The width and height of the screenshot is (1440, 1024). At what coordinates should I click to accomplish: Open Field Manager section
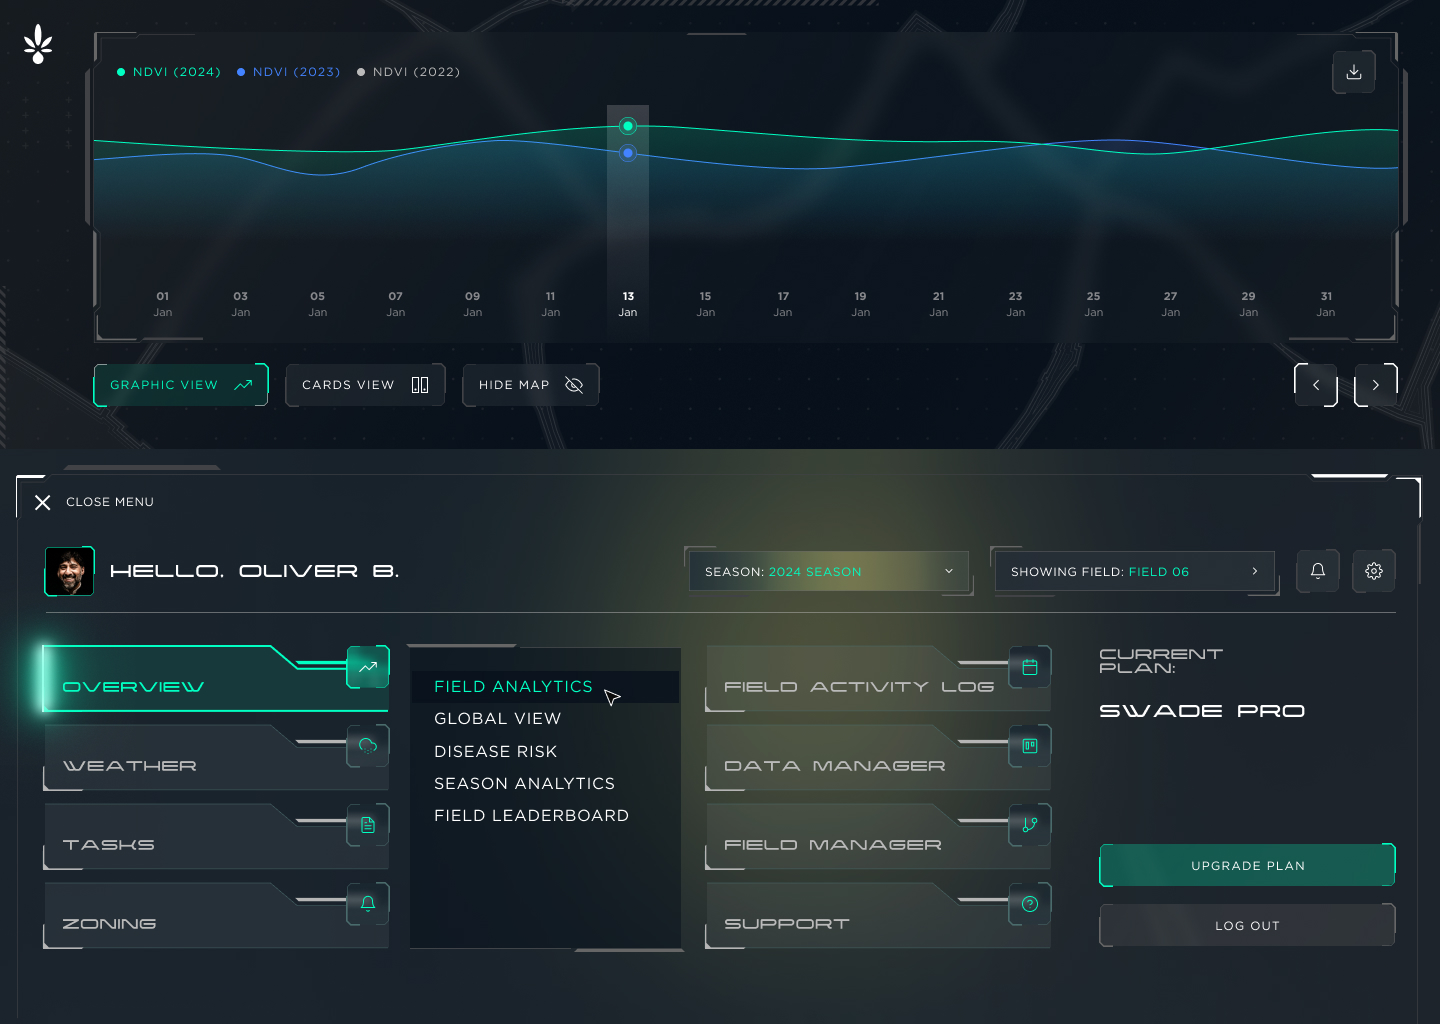877,836
